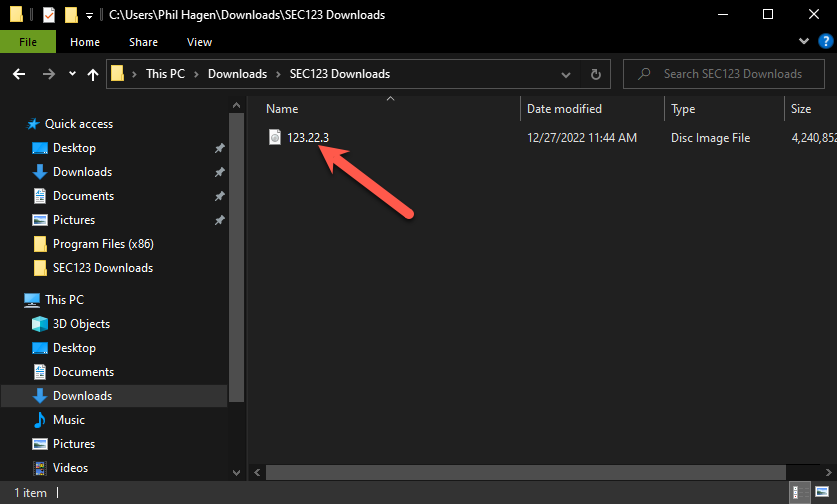Open Videos under This PC
The image size is (837, 504).
tap(70, 468)
